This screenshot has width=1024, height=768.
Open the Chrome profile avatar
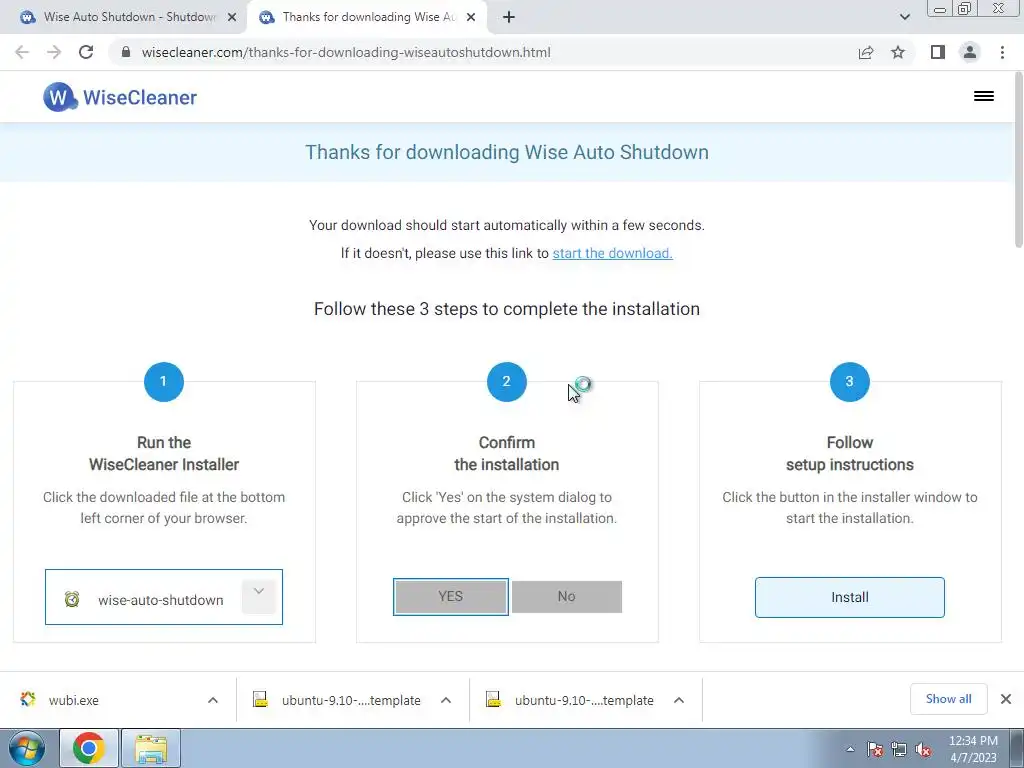(970, 52)
